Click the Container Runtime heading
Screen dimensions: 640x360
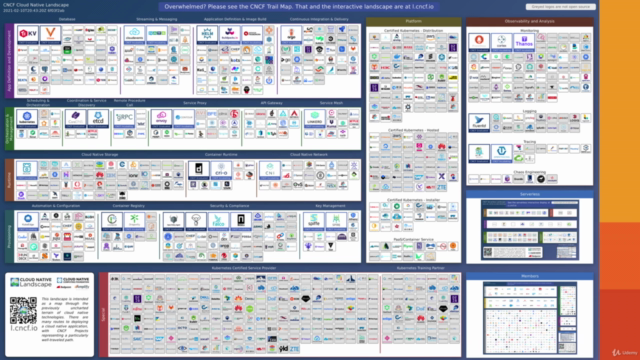[221, 155]
